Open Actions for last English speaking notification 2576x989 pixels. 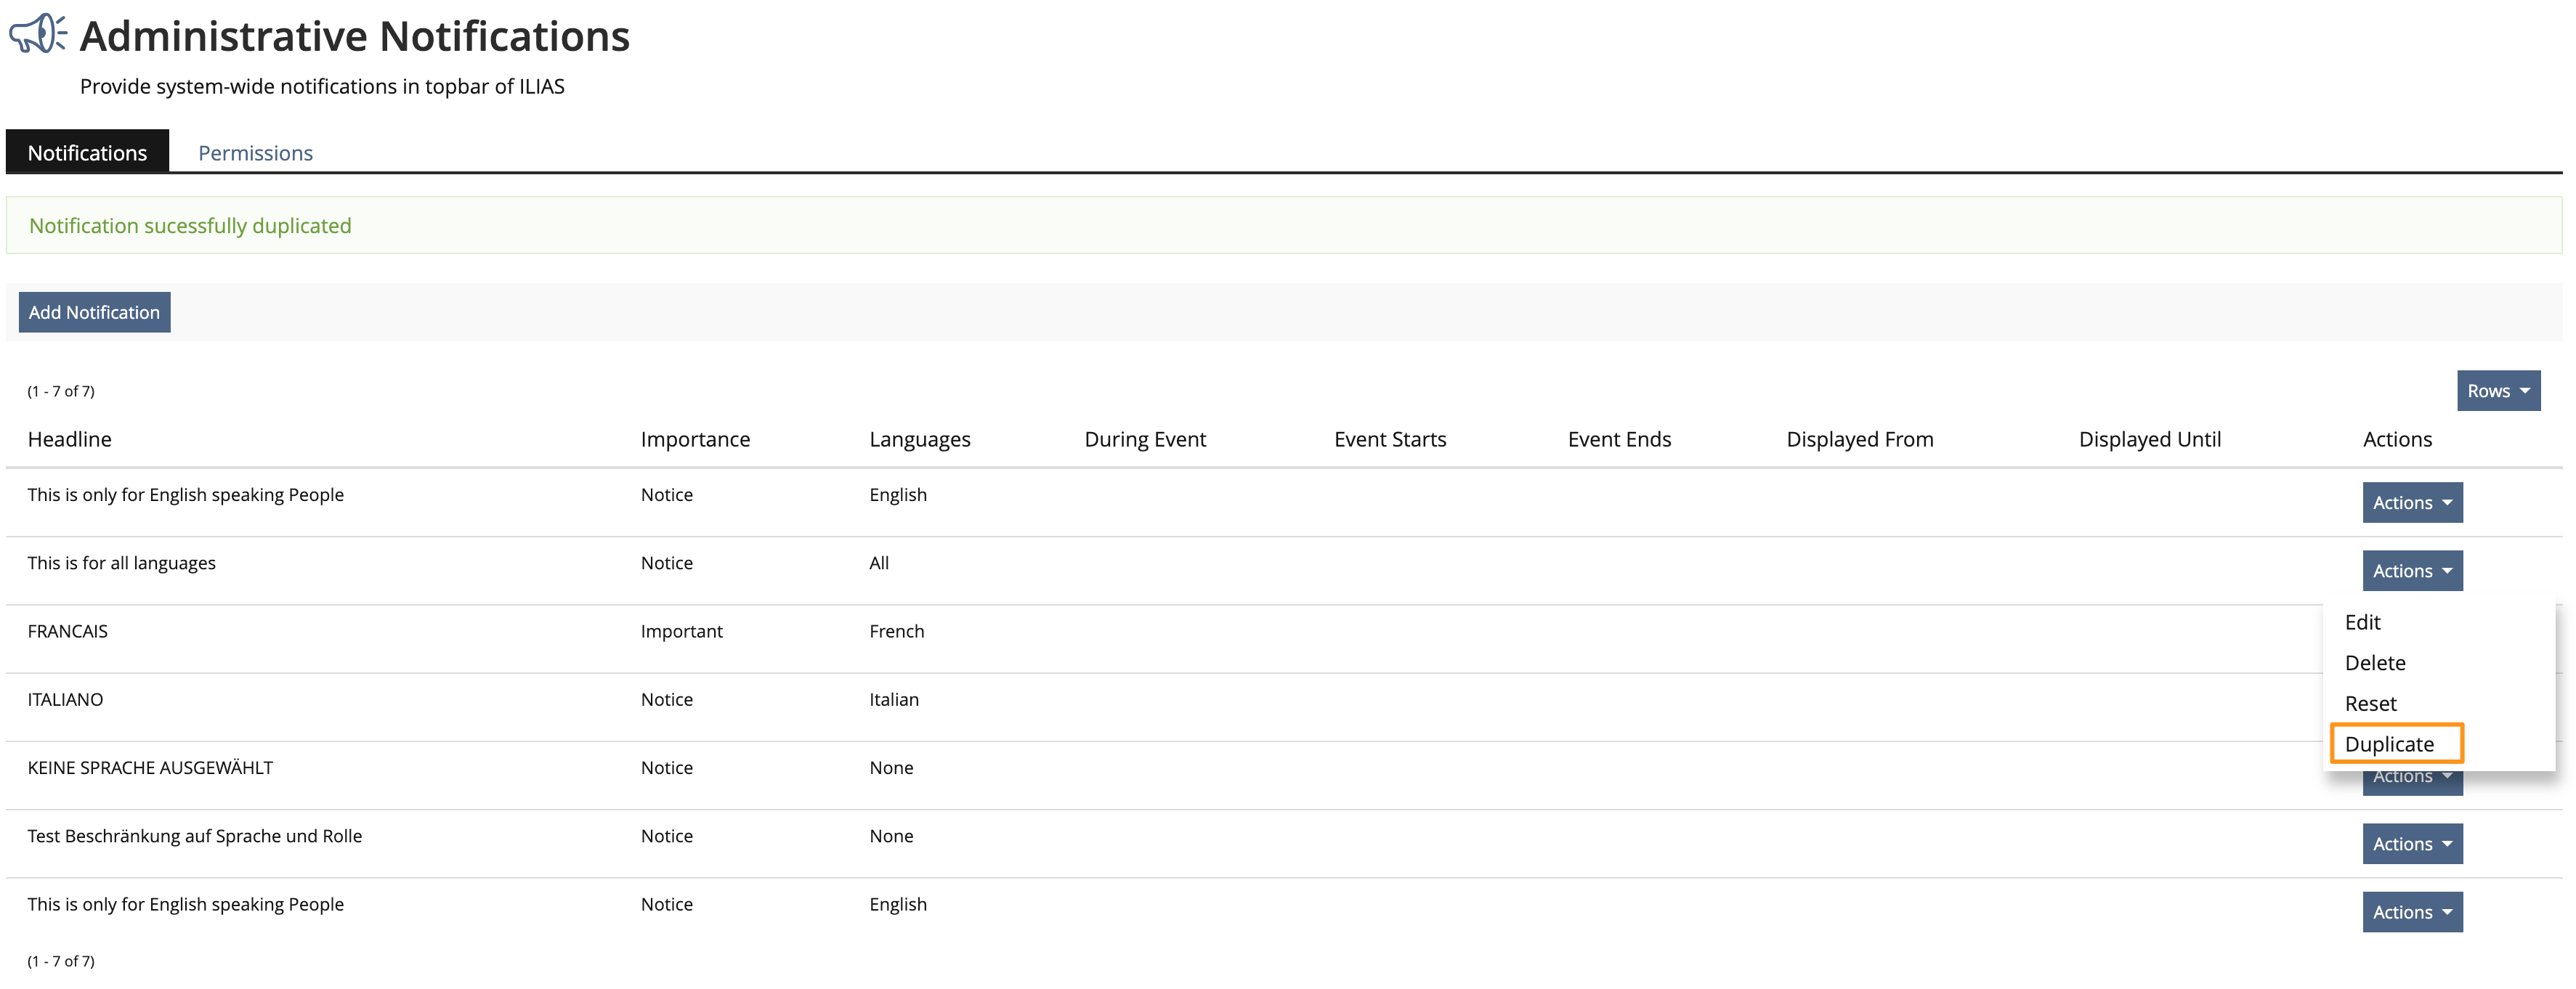pos(2411,912)
